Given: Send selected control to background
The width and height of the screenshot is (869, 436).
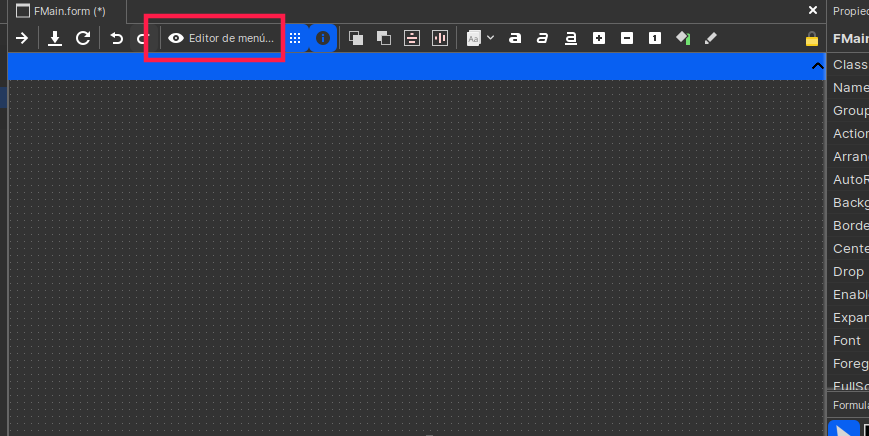Looking at the screenshot, I should [383, 38].
